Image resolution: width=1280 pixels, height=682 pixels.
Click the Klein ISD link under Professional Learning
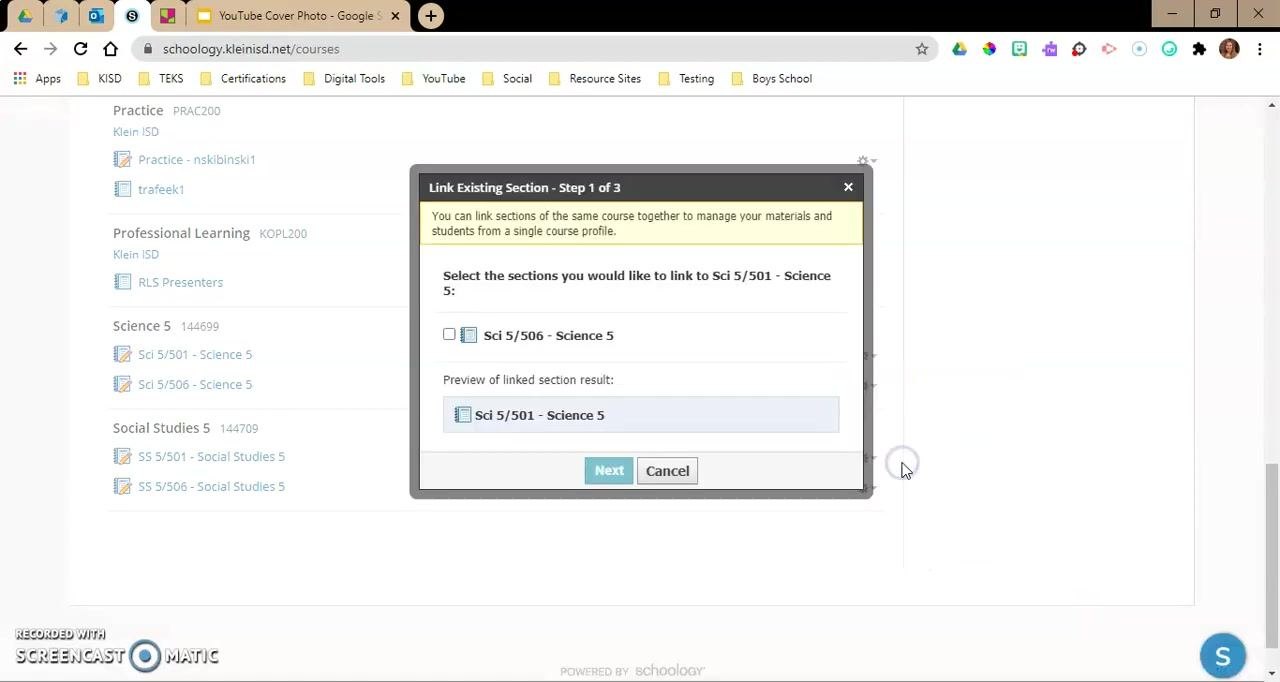[x=136, y=254]
